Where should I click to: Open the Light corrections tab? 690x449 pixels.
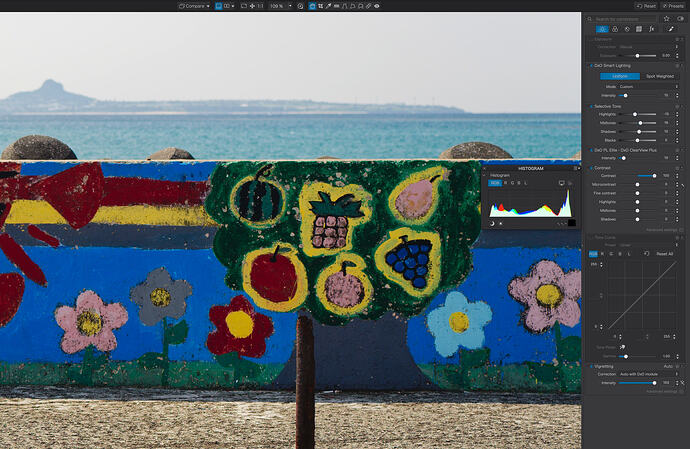pos(602,29)
